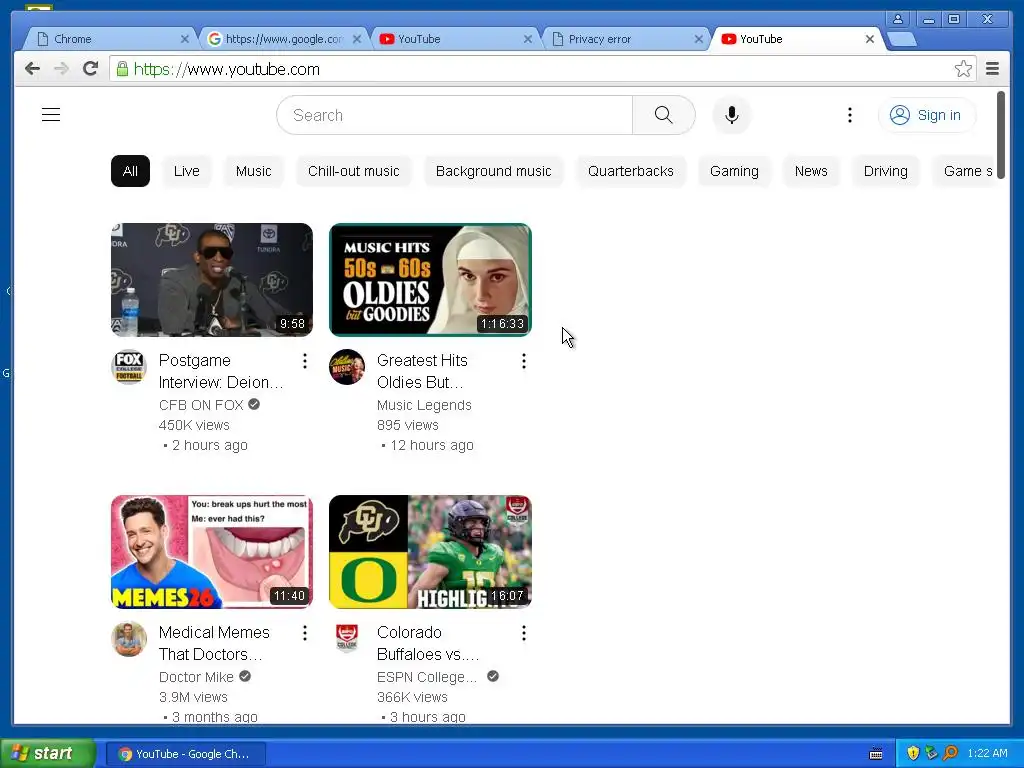Open the Colorado vs Oregon highlights thumbnail

[430, 552]
